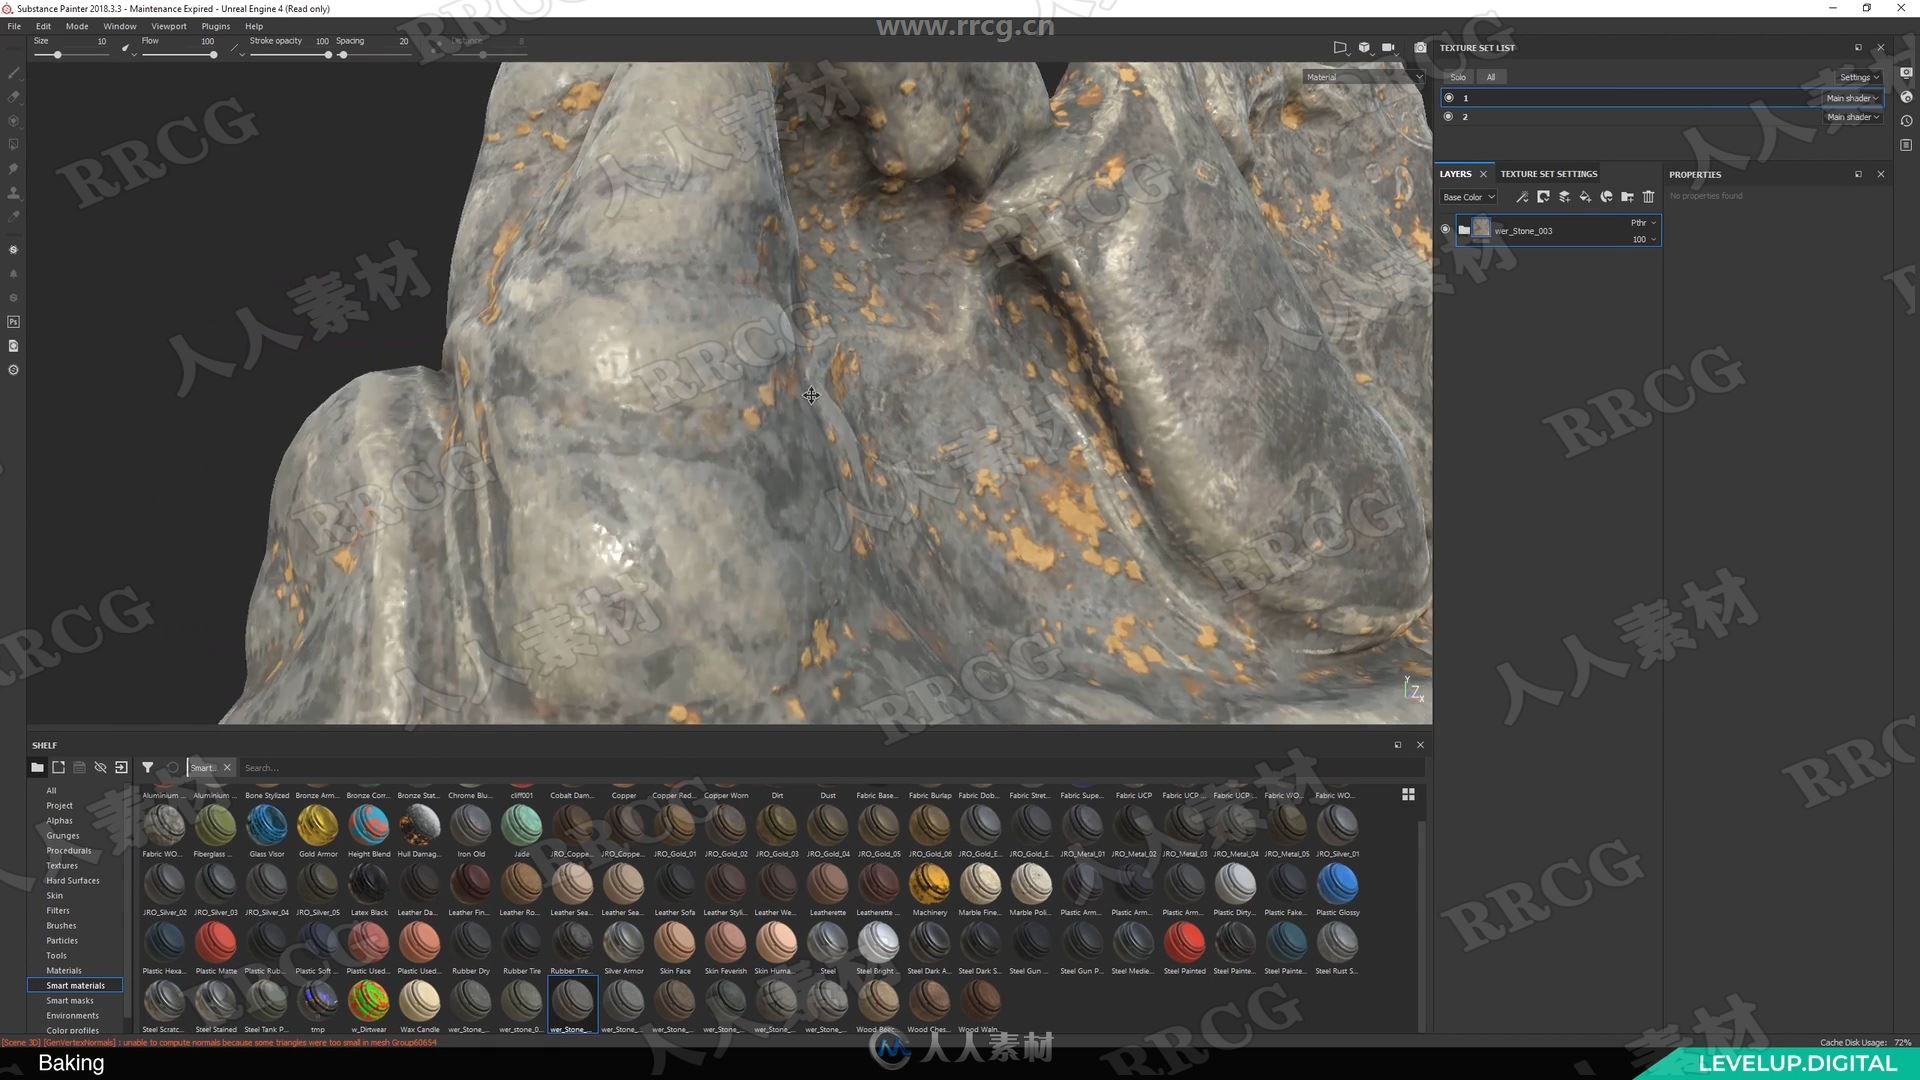Open the Display settings icon on right dock
1920x1080 pixels.
[x=1906, y=73]
